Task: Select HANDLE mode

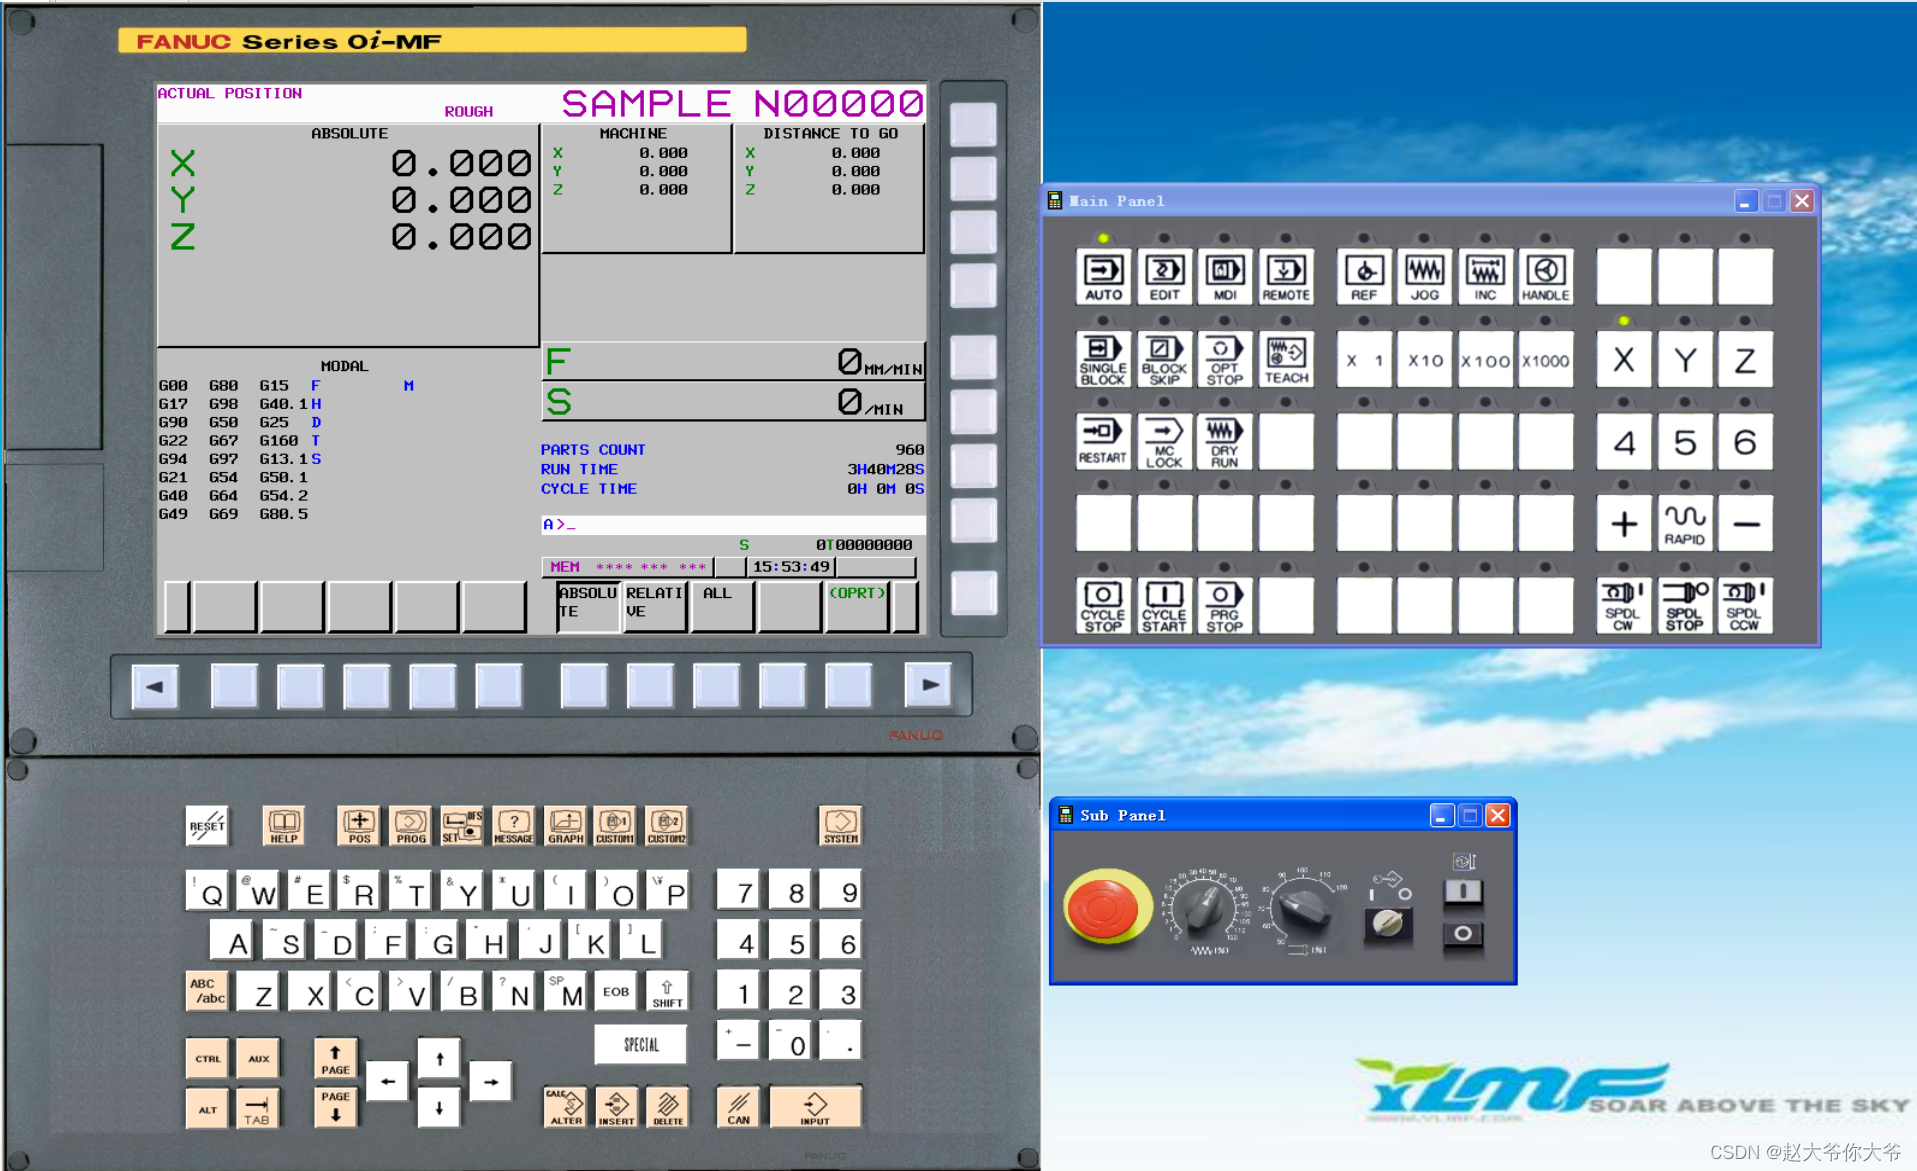Action: (x=1545, y=276)
